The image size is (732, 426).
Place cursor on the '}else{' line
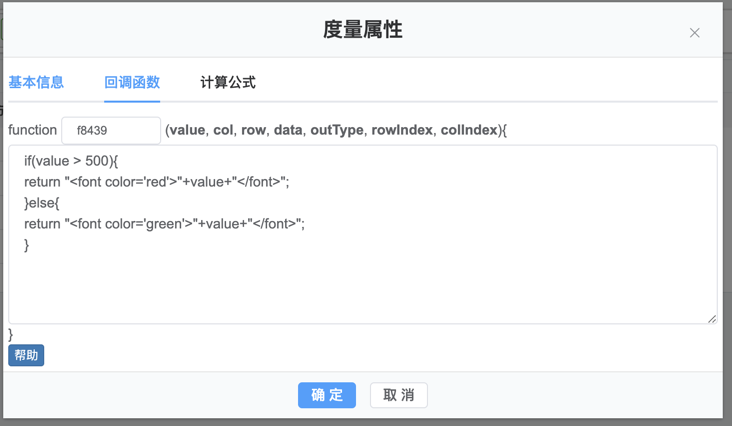(42, 203)
